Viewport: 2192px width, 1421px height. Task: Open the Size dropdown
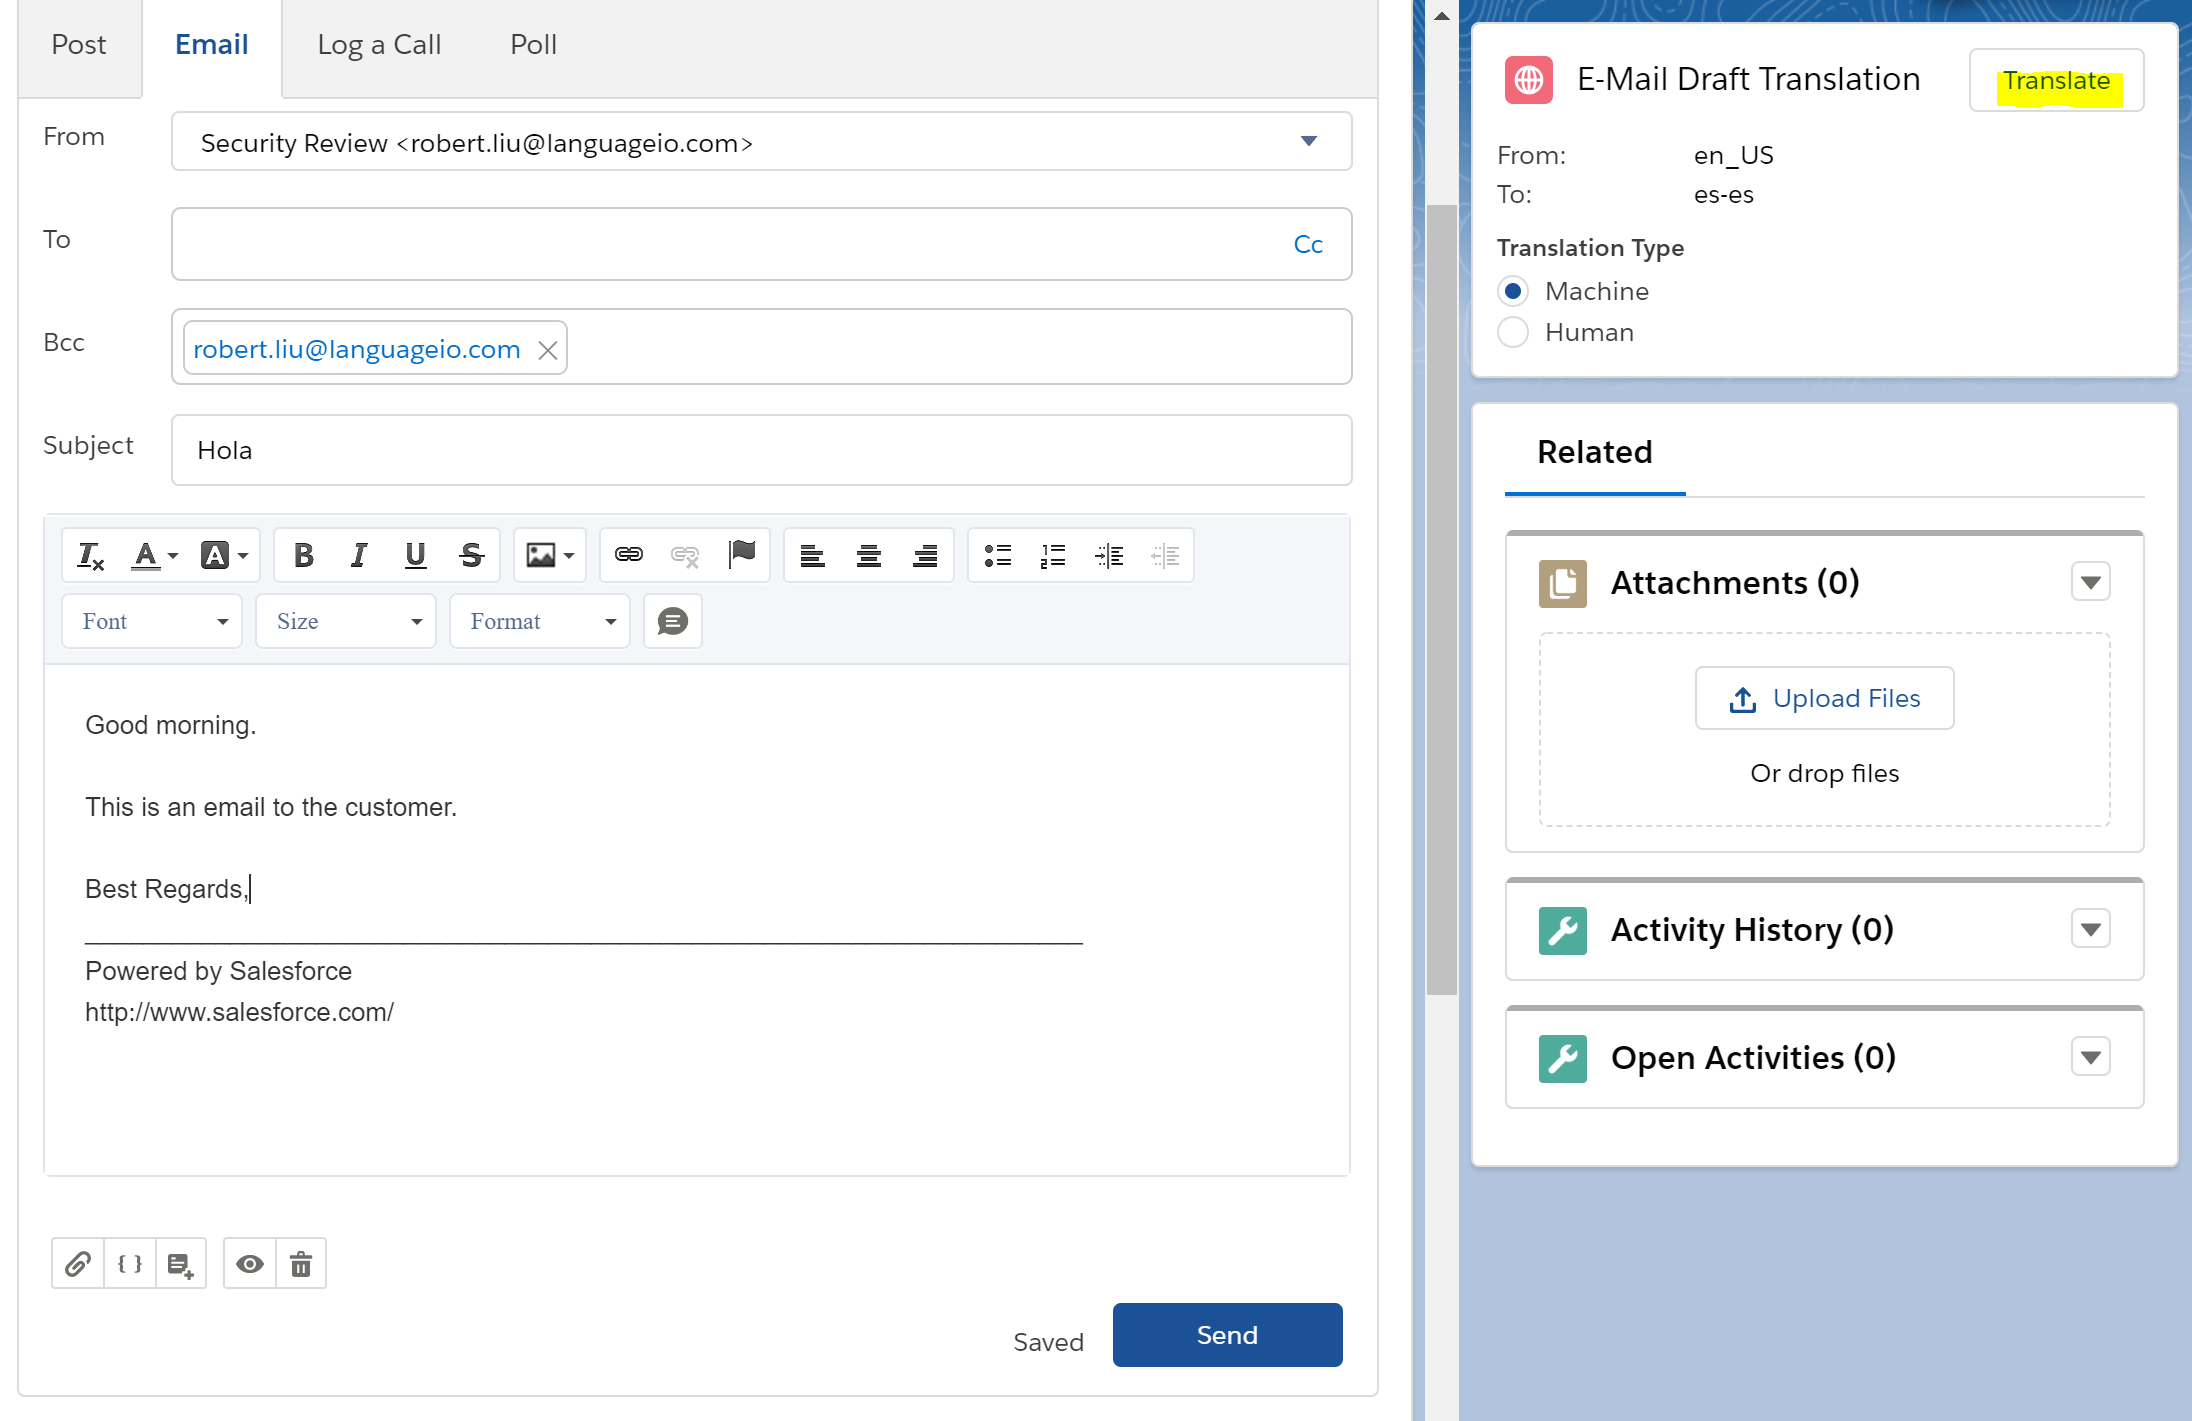click(x=346, y=621)
